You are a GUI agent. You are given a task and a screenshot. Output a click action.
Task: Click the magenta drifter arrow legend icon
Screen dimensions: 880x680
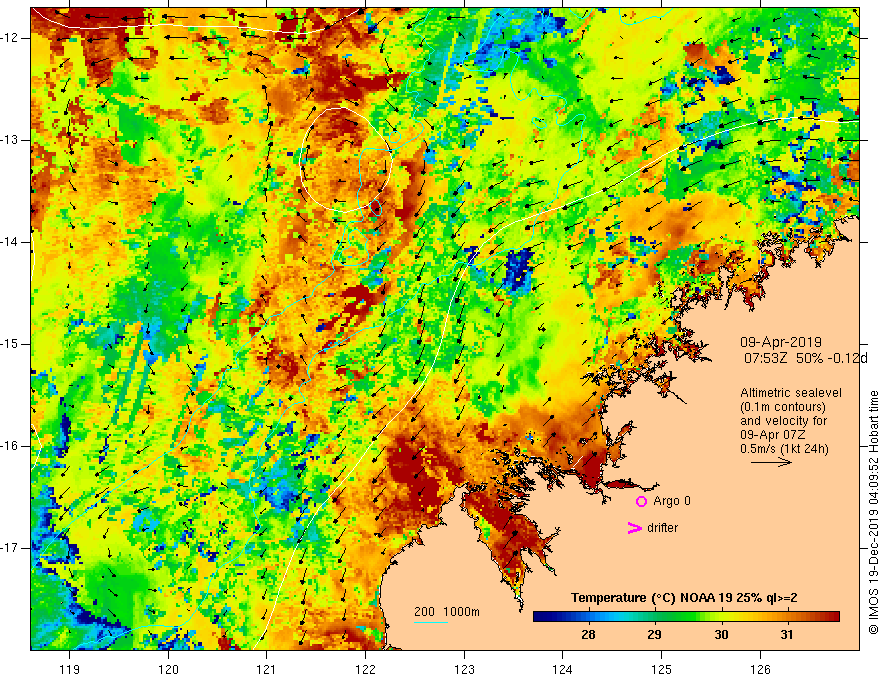coord(635,528)
